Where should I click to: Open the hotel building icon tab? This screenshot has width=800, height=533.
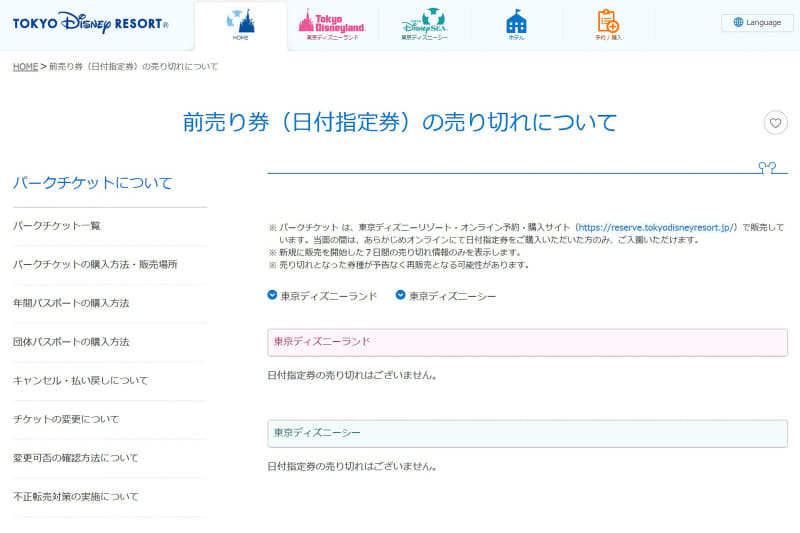516,24
